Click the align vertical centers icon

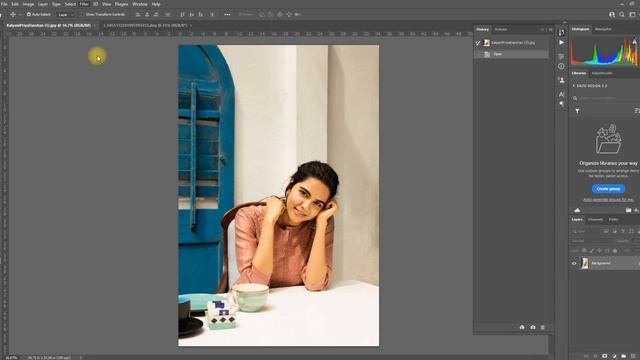tap(191, 14)
